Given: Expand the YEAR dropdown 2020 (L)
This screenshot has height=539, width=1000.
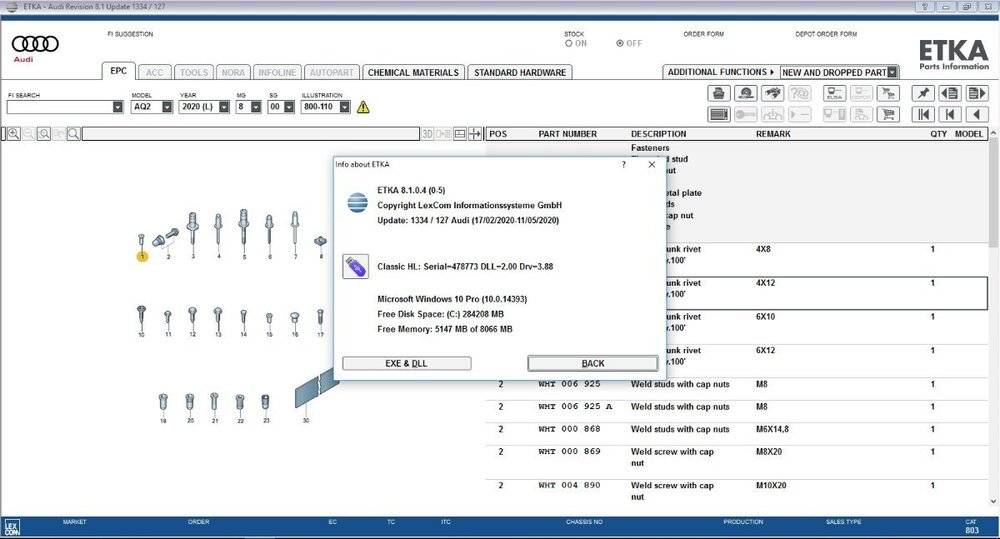Looking at the screenshot, I should [x=224, y=107].
